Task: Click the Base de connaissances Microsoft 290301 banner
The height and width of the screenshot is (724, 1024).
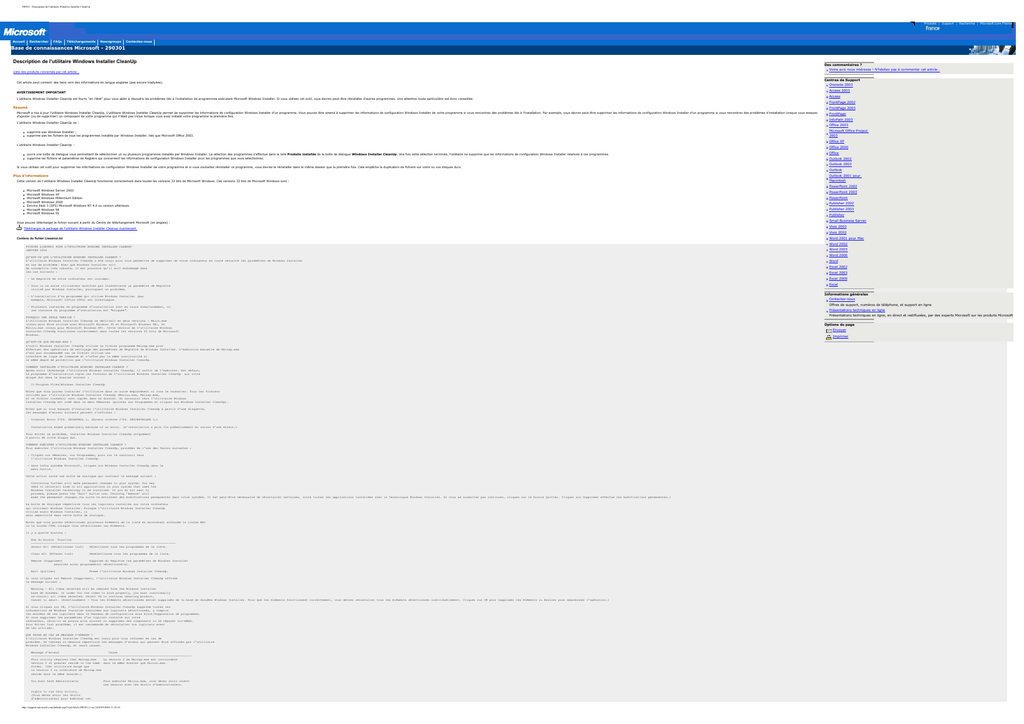Action: (x=68, y=48)
